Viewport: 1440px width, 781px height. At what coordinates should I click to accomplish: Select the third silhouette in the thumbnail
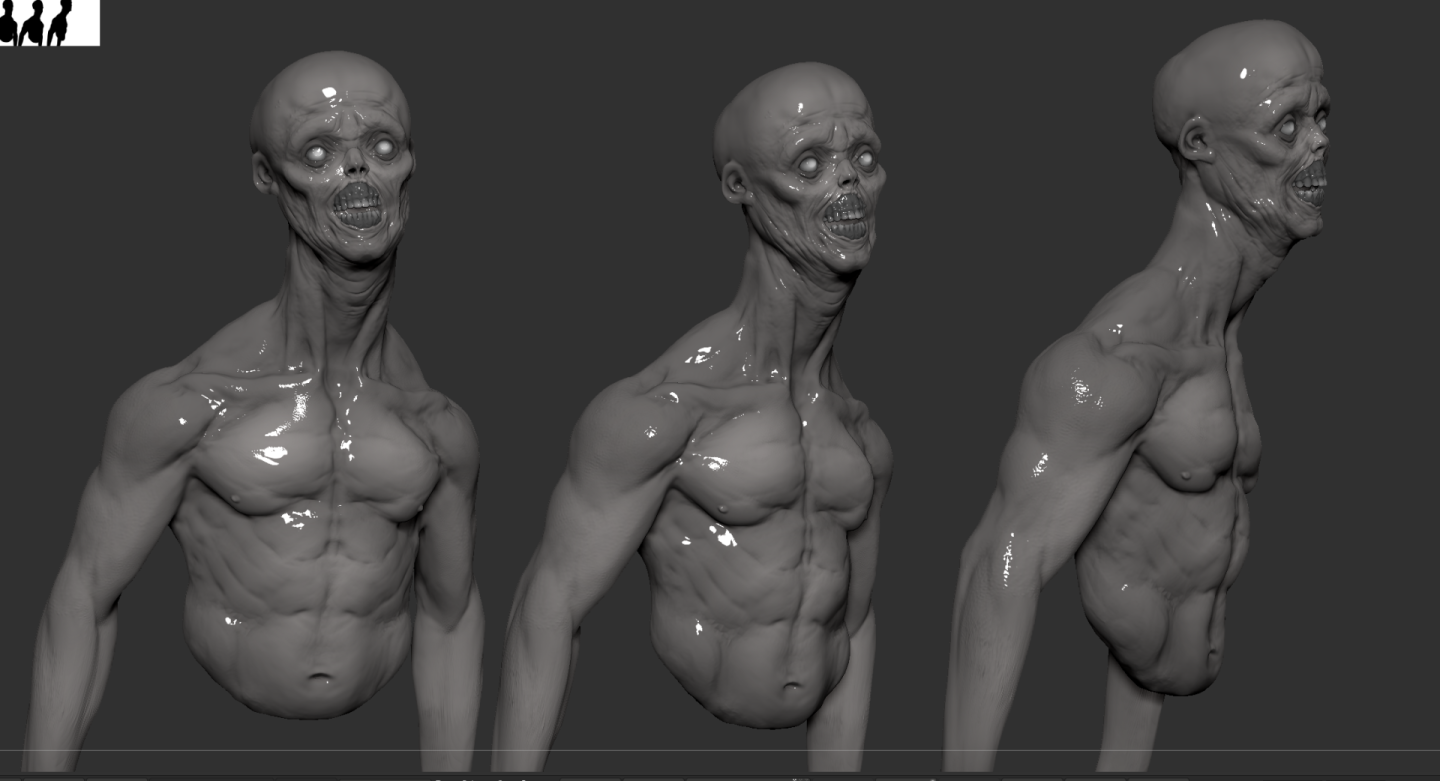(61, 23)
